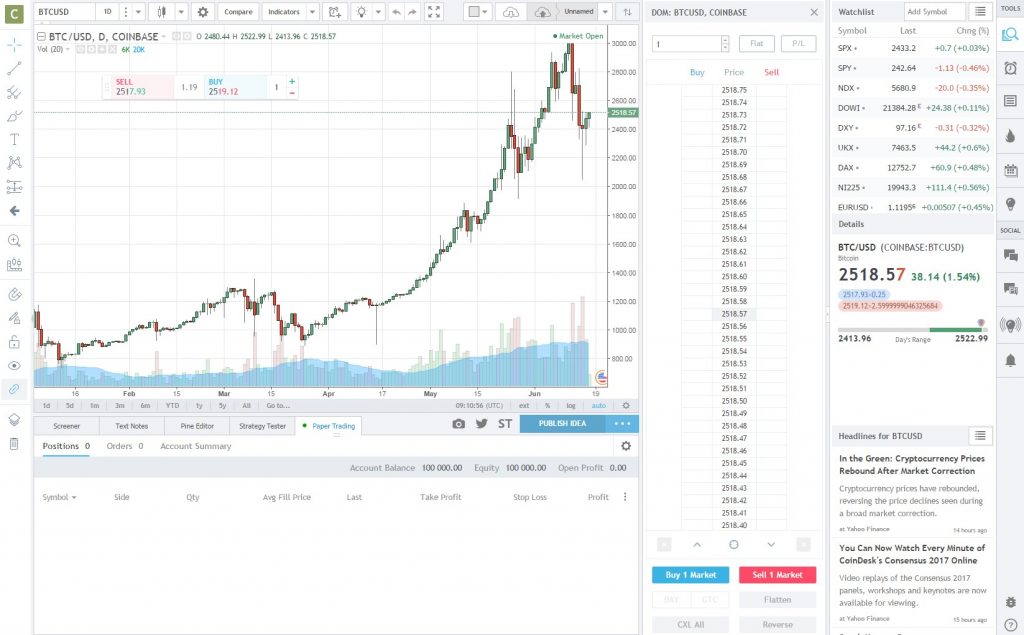Hide all drawings with the eye icon

(14, 365)
